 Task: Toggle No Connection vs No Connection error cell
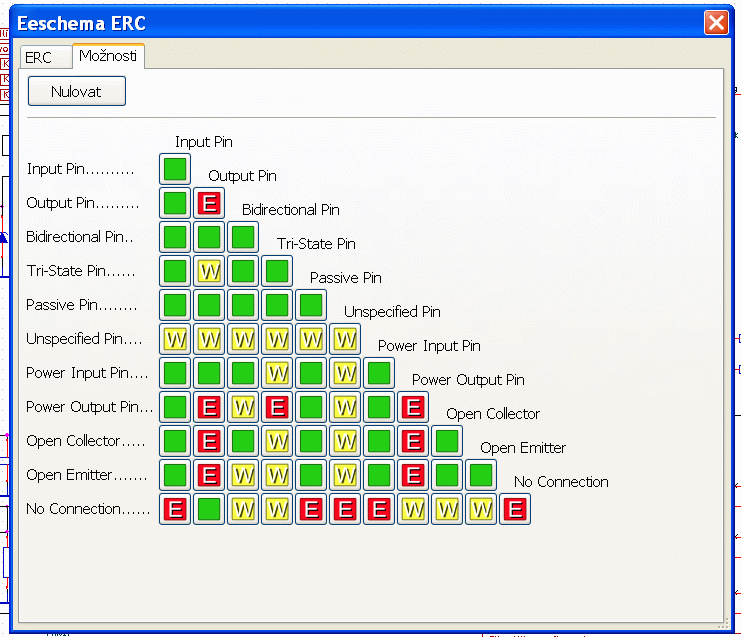pos(515,509)
